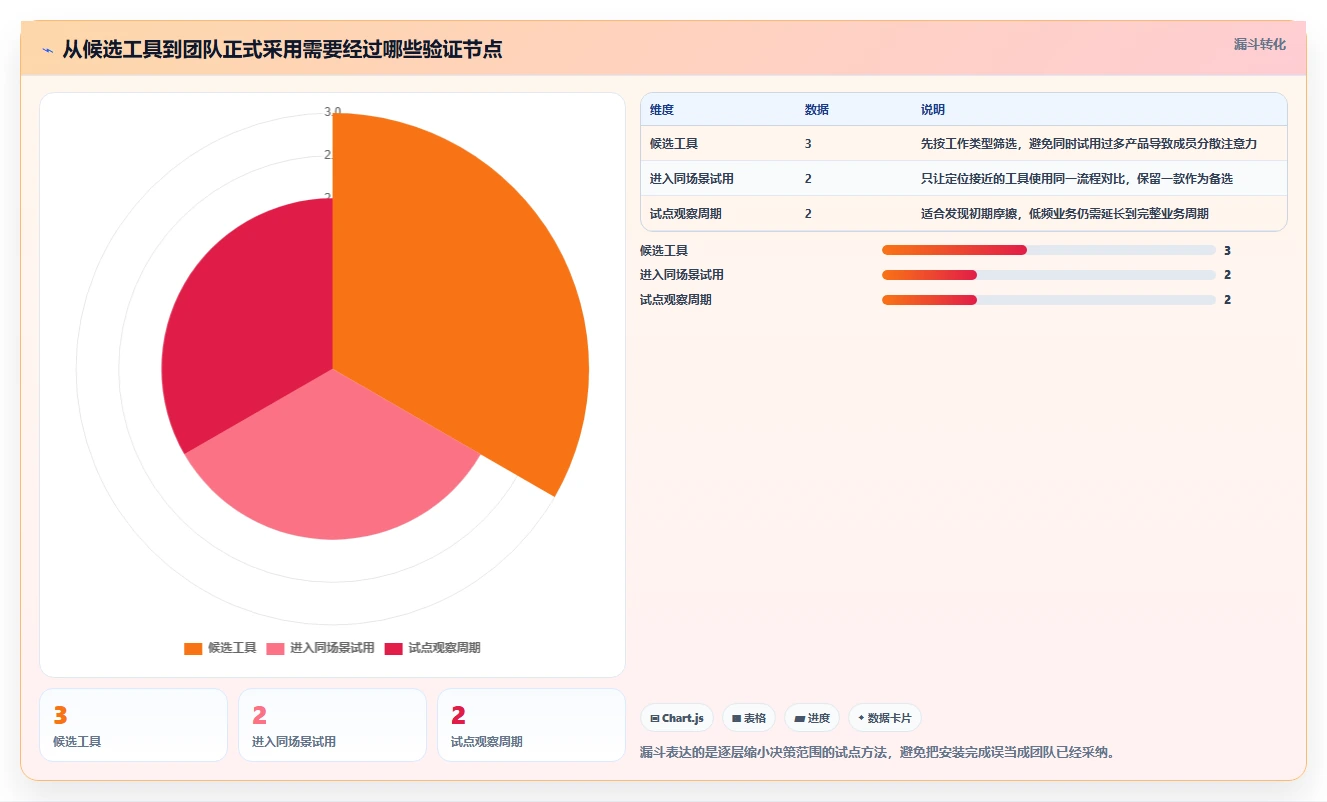
Task: Click the 候选工具 progress bar
Action: (x=1049, y=250)
